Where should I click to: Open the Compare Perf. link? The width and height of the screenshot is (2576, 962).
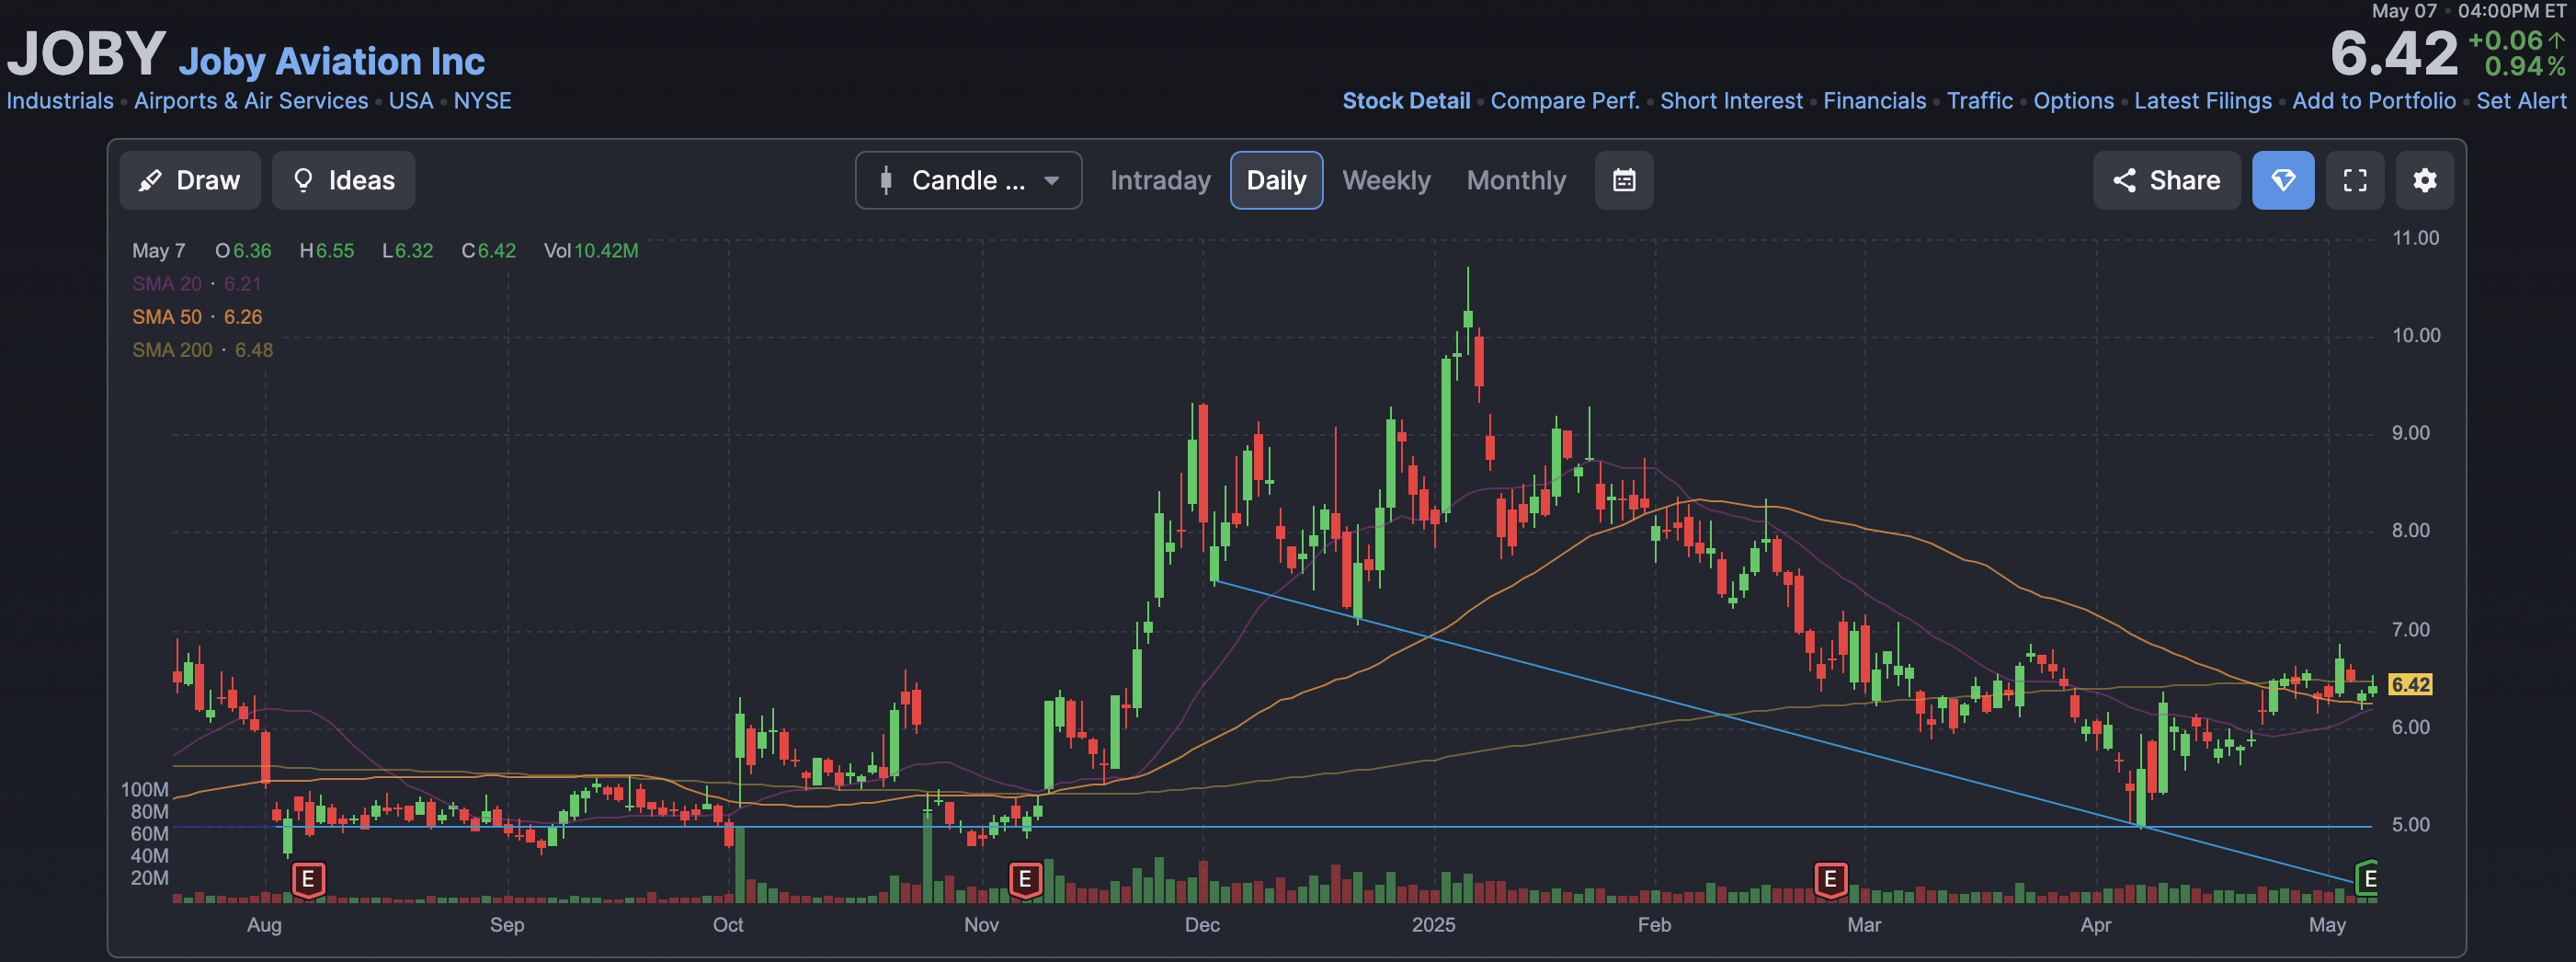pyautogui.click(x=1565, y=101)
